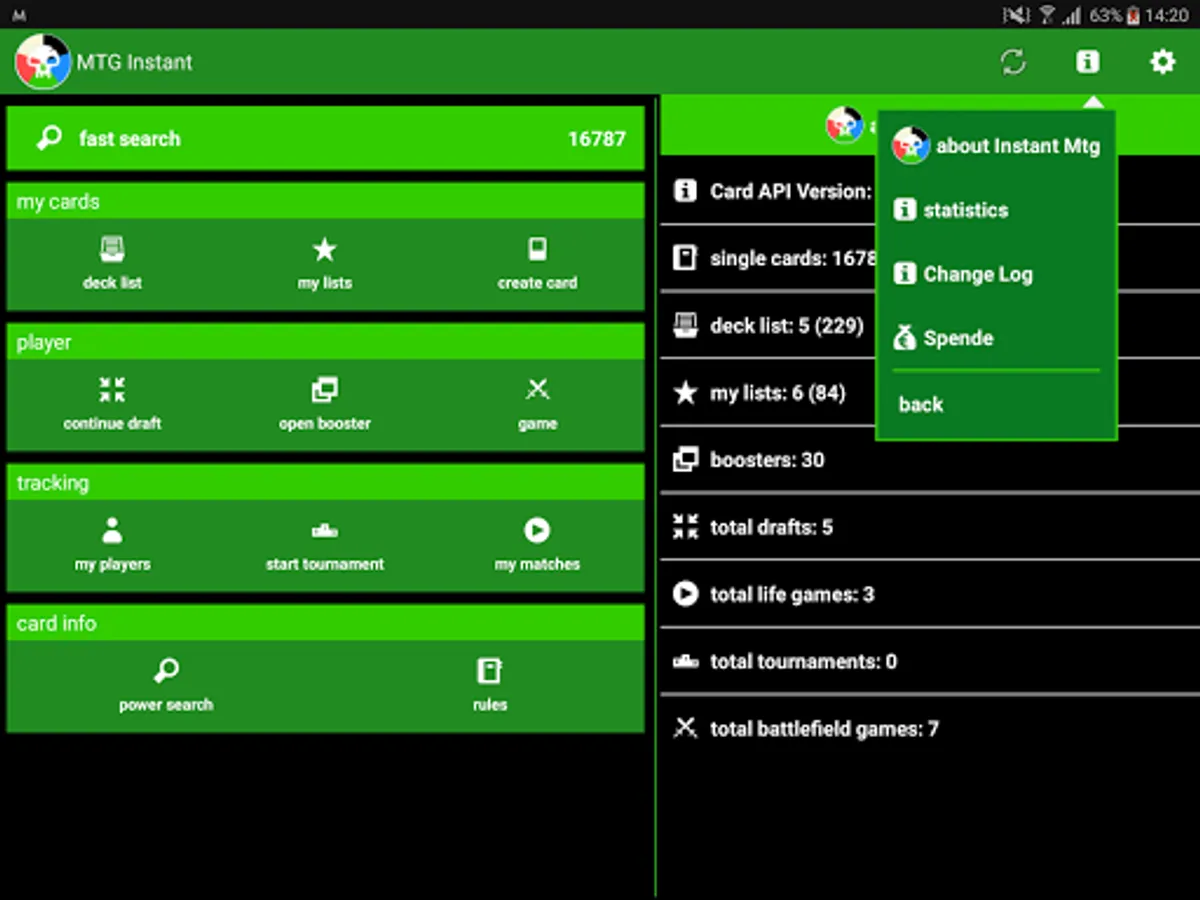The image size is (1200, 900).
Task: Click the continue draft label
Action: click(x=113, y=424)
